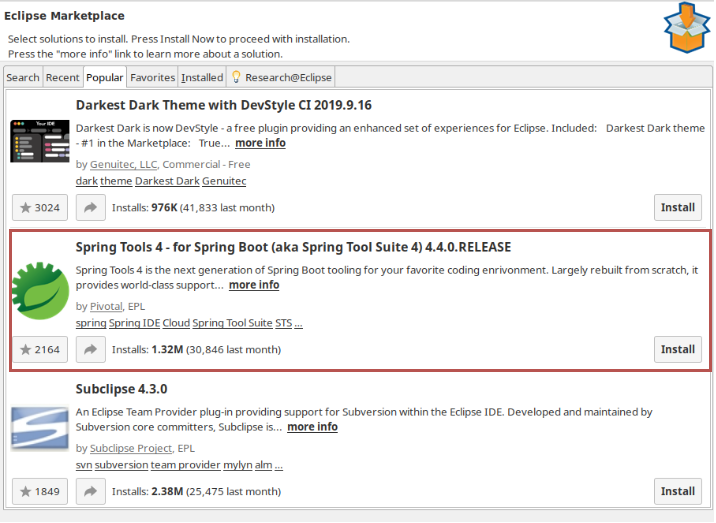Click the lowercase 'spring' tag link
Image resolution: width=716 pixels, height=523 pixels.
[91, 323]
